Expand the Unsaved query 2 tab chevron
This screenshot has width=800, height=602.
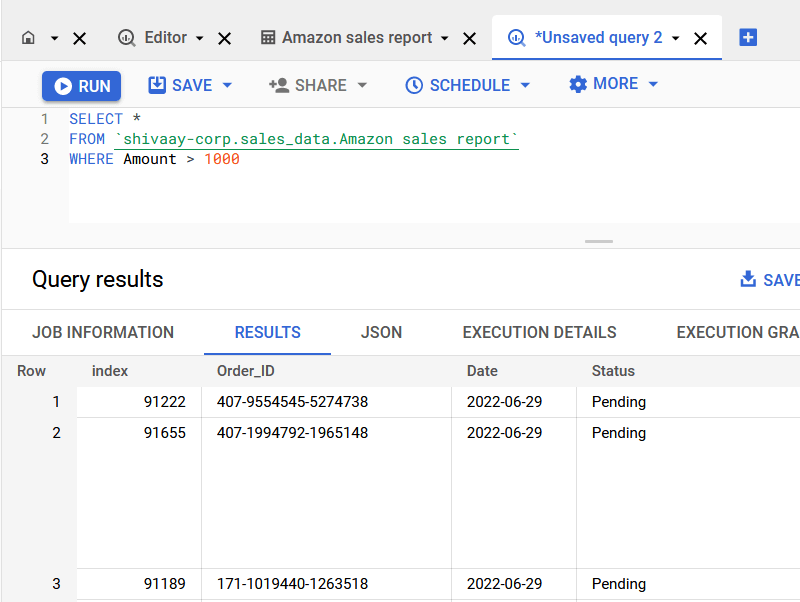tap(675, 37)
